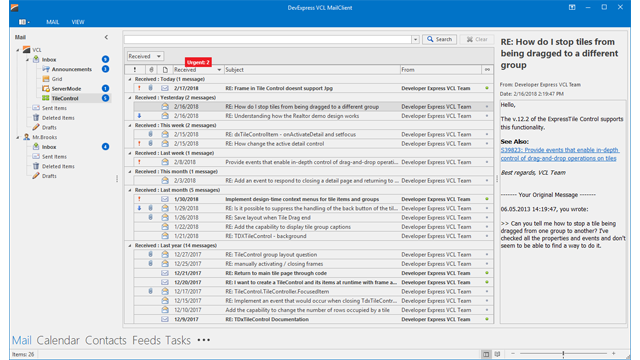The image size is (640, 360).
Task: Toggle the green dot on the 'TDxTileControl Documentation' message
Action: pos(487,319)
